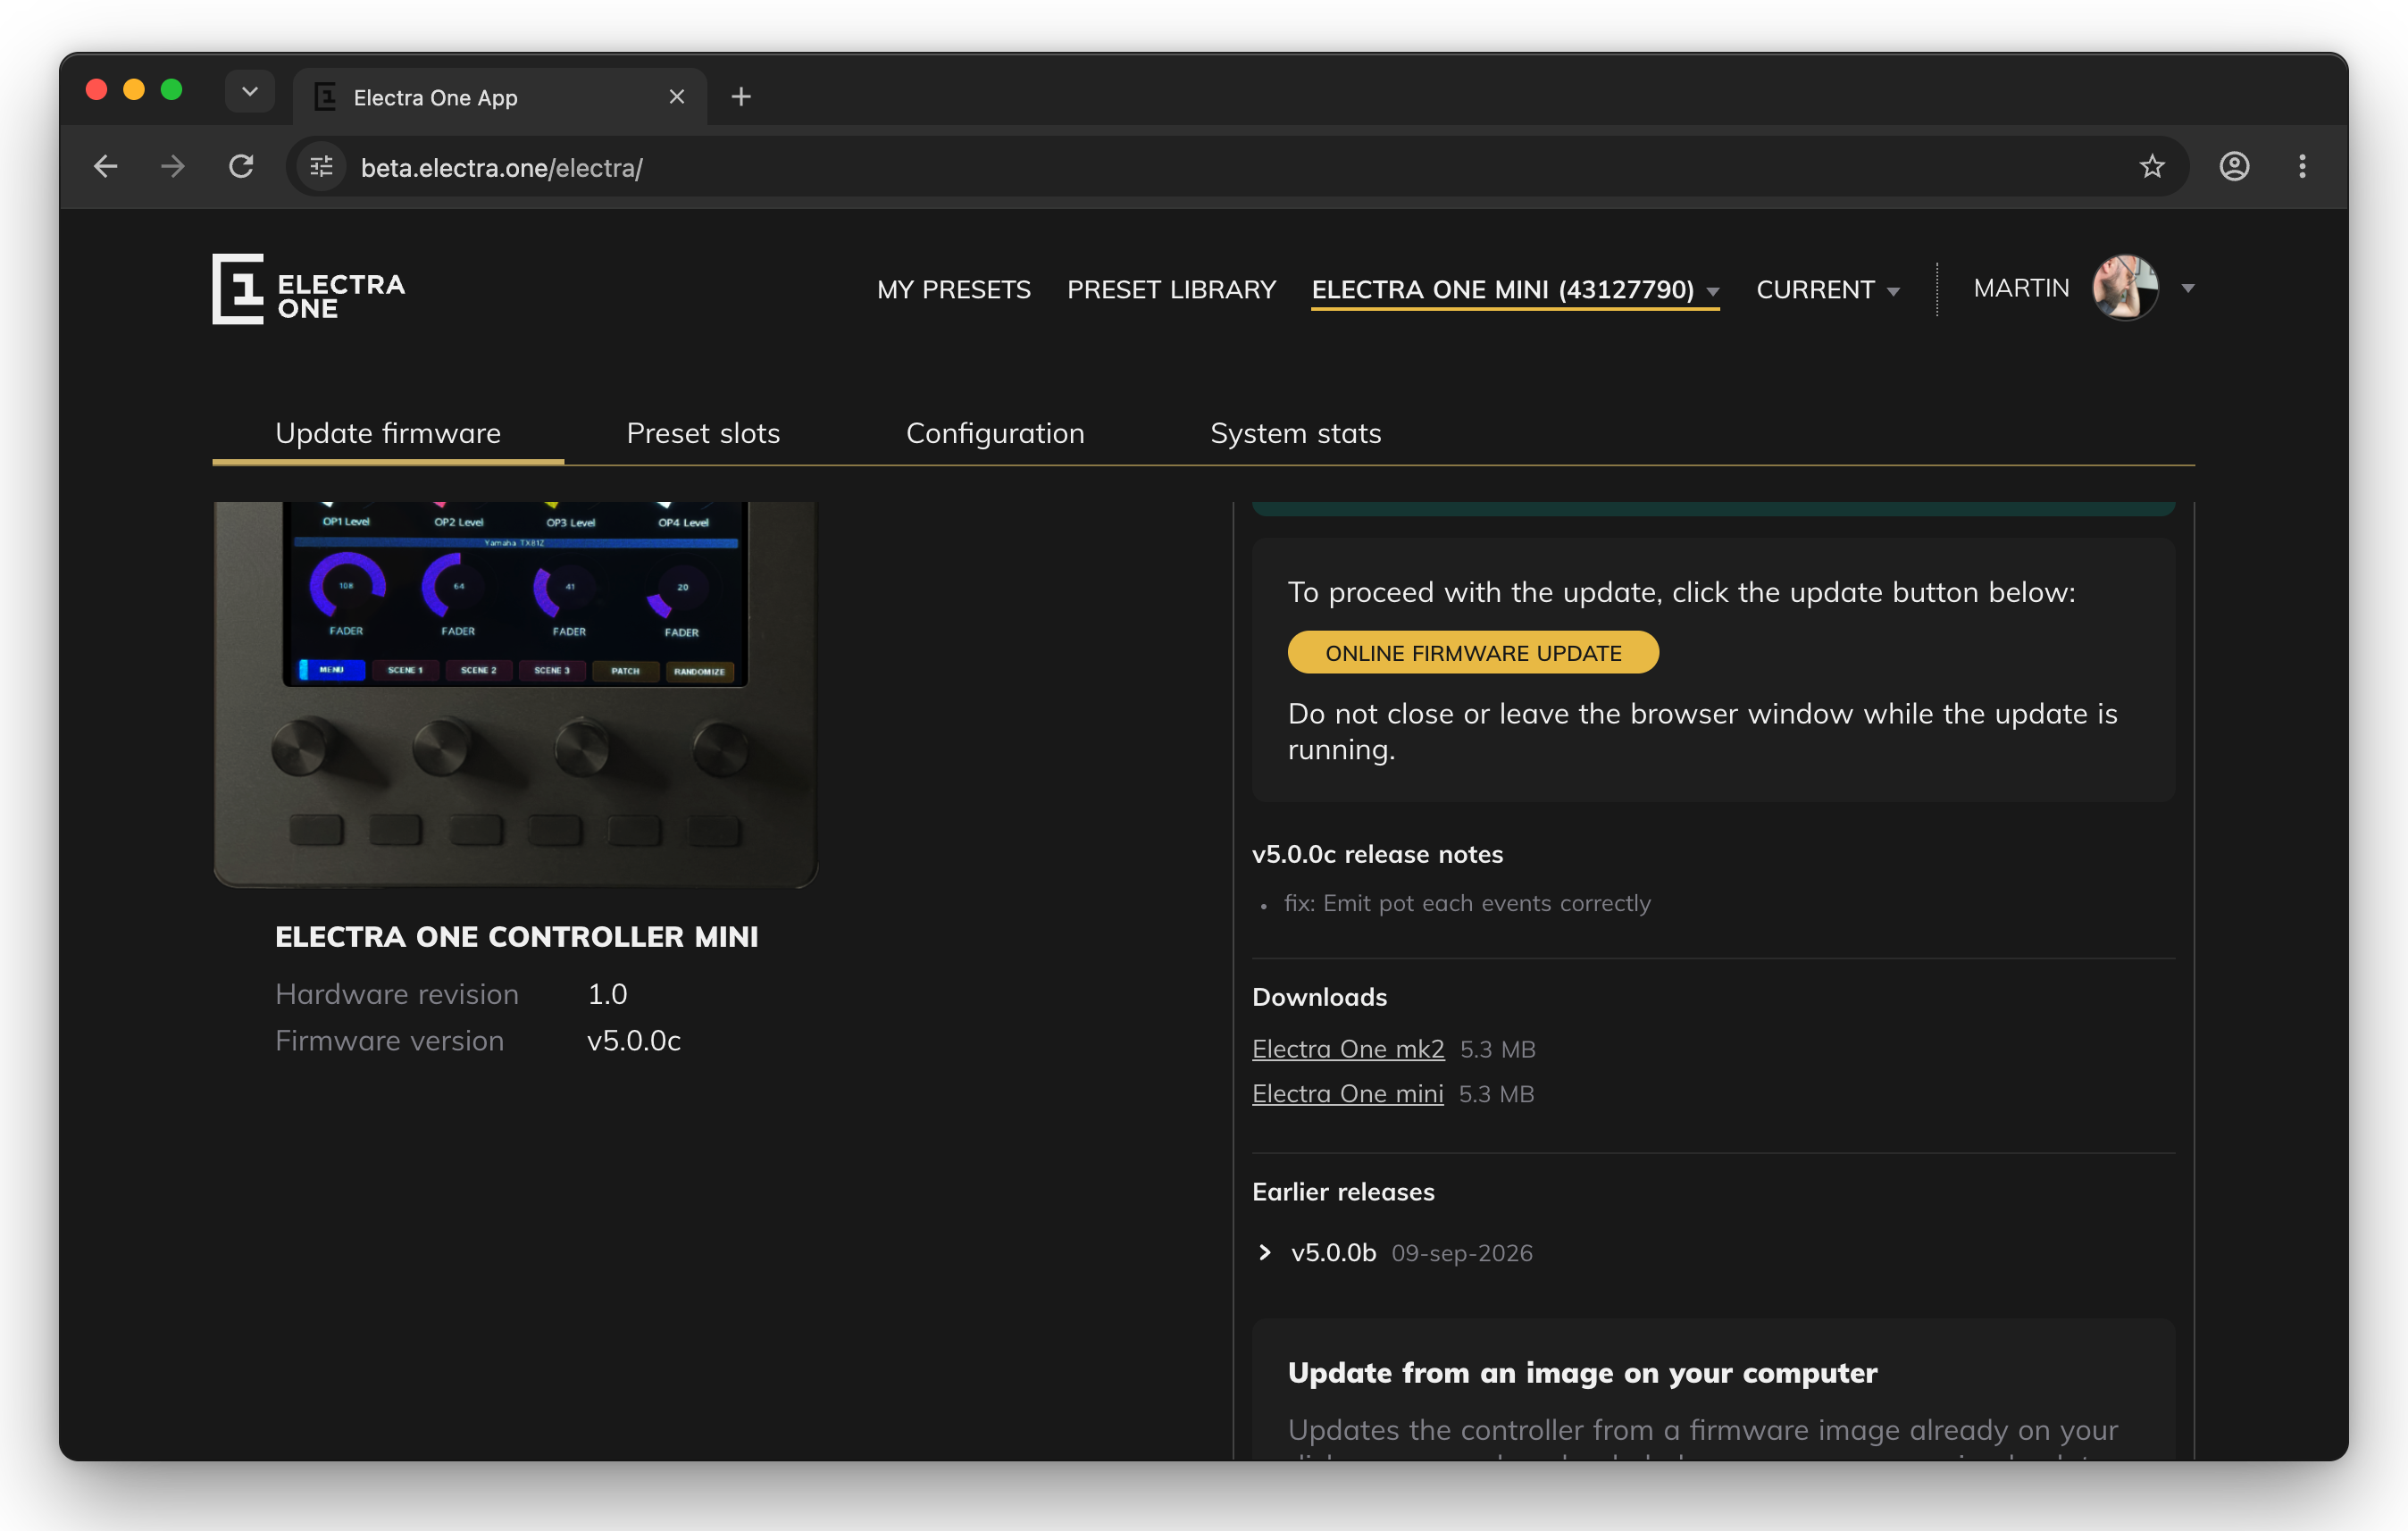Viewport: 2408px width, 1531px height.
Task: Open the tab search dropdown
Action: click(250, 92)
